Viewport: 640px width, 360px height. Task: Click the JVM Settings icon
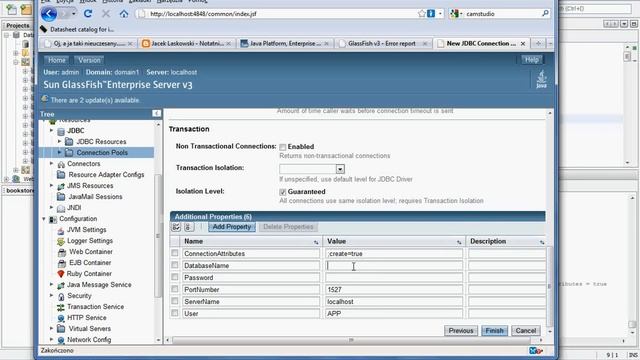click(61, 230)
